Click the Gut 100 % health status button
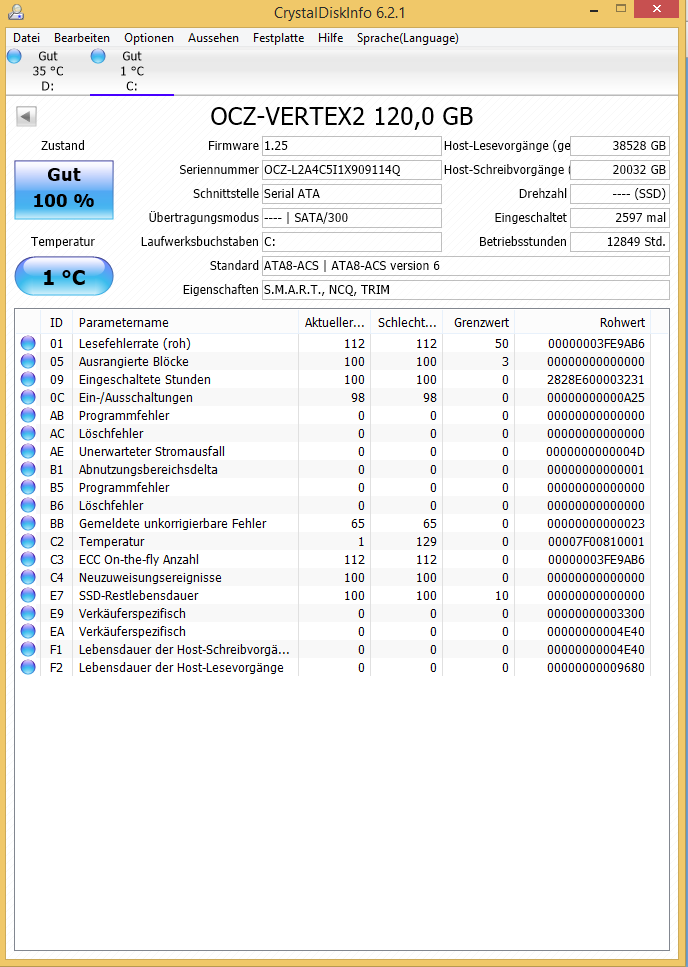Screen dimensions: 688x967 pyautogui.click(x=64, y=190)
